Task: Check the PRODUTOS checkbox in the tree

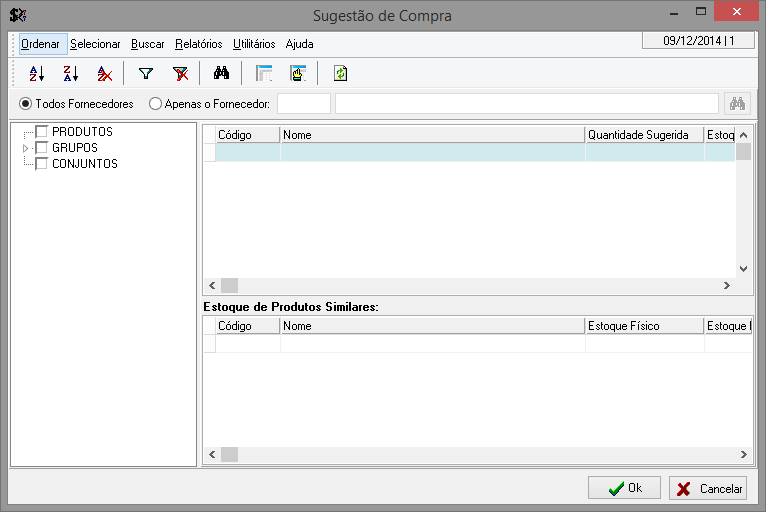Action: pos(42,132)
